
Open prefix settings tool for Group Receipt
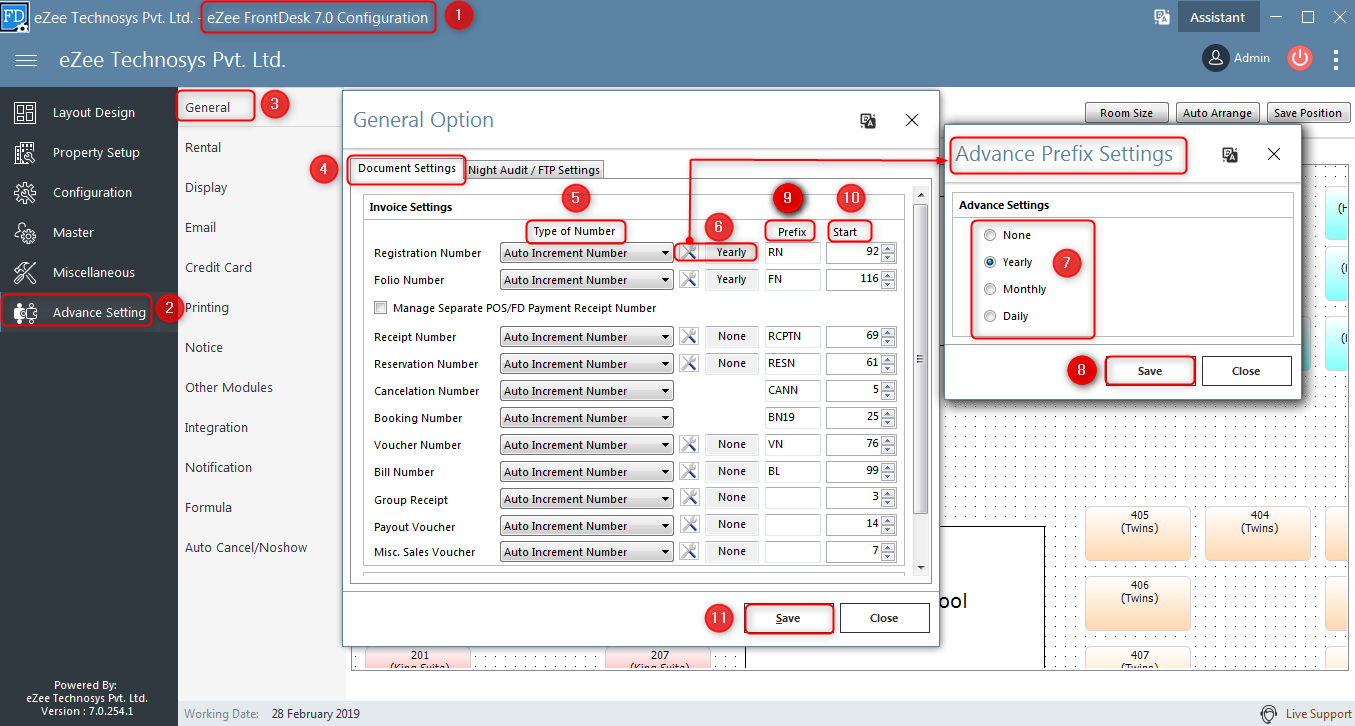(688, 498)
